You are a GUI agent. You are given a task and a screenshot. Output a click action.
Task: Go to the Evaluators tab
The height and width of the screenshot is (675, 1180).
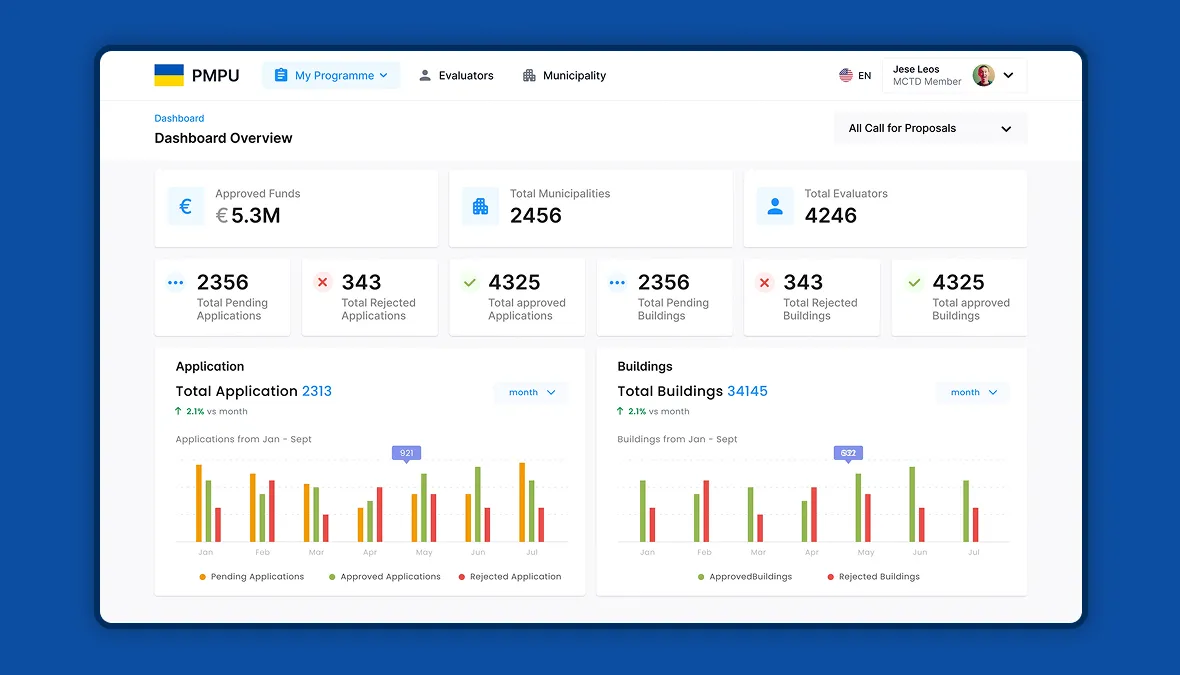coord(456,75)
